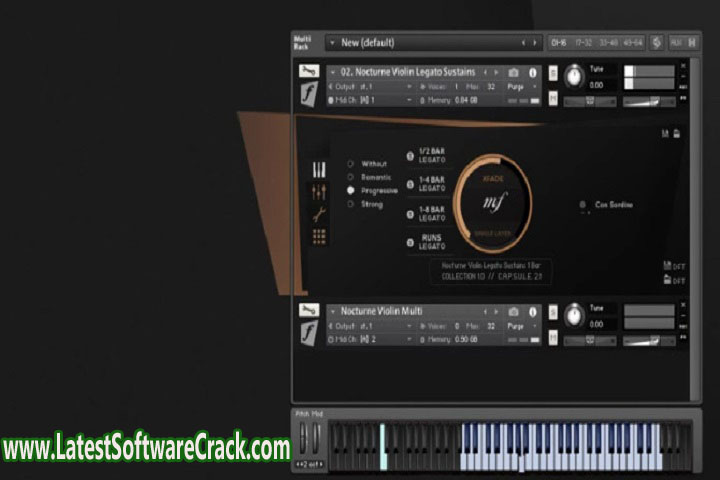Expand Legato Sustains instrument name dropdown
The width and height of the screenshot is (720, 480).
pos(332,73)
